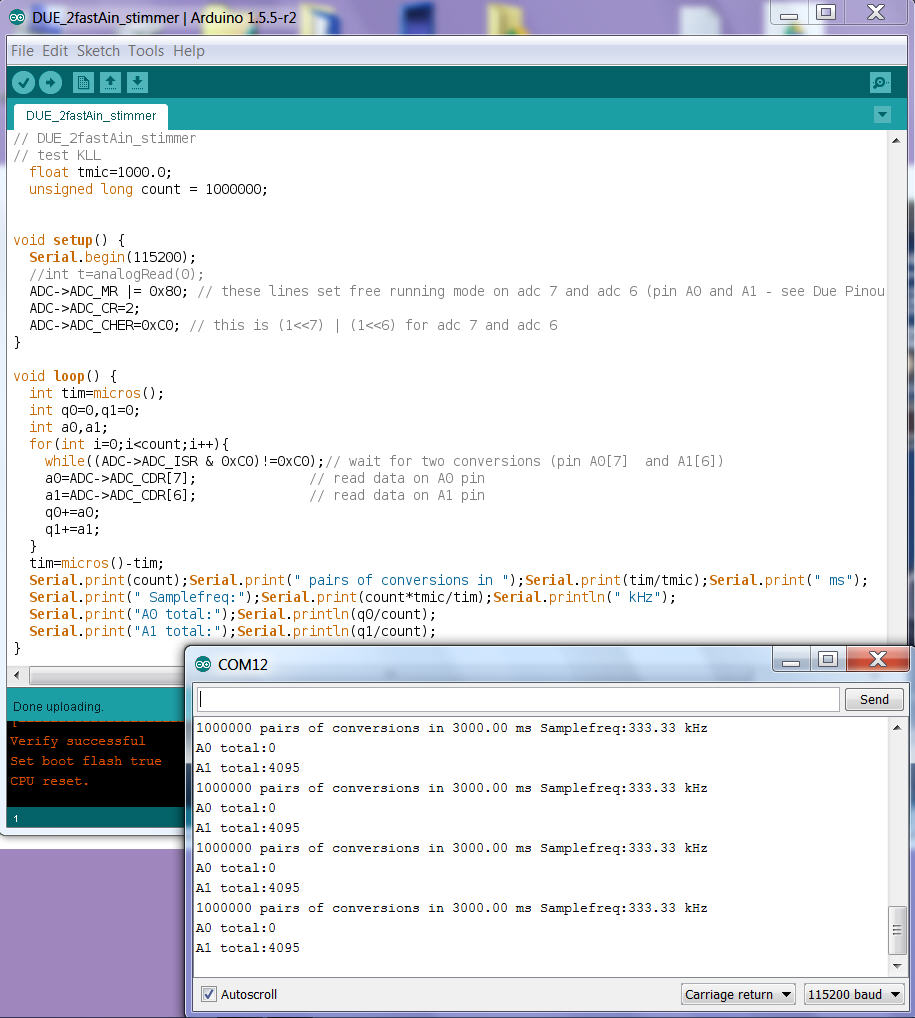Open the Serial Monitor magnifier icon

click(879, 82)
